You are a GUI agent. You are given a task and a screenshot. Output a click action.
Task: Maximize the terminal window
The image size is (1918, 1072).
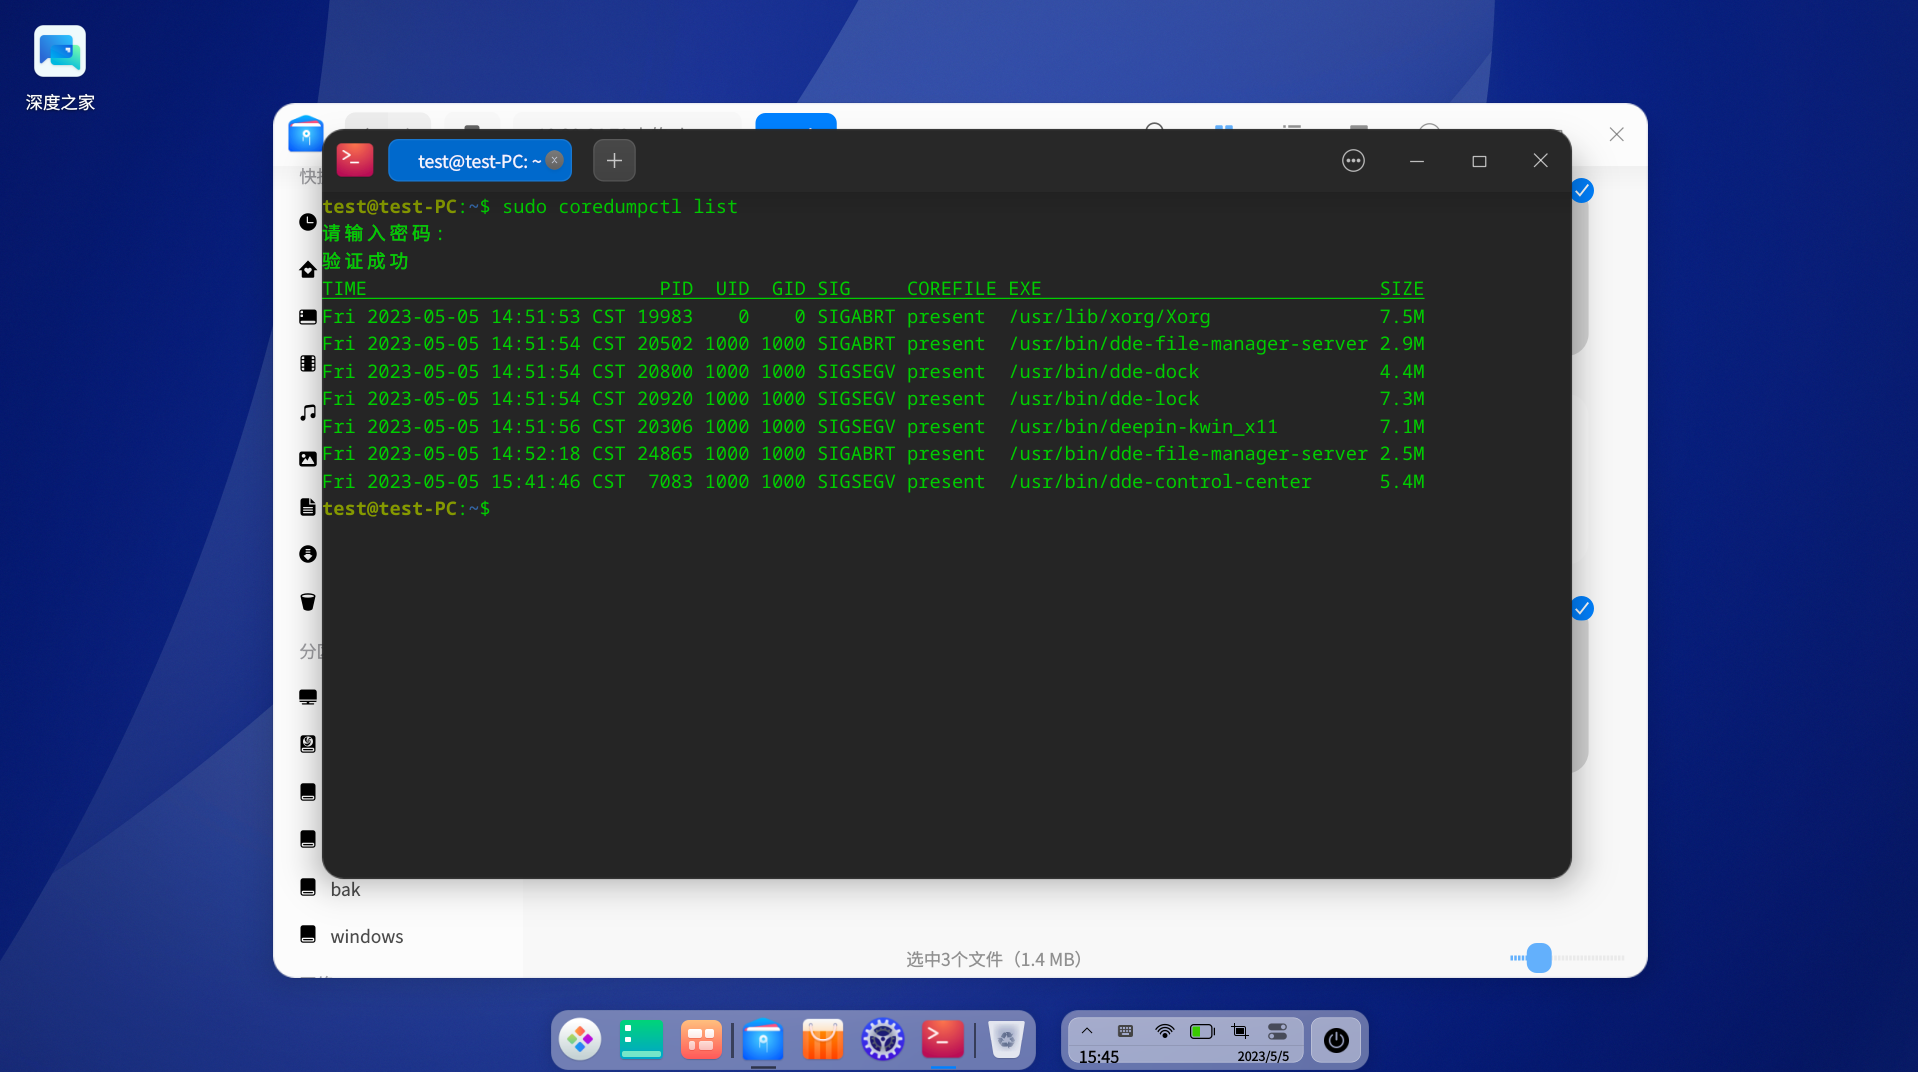pos(1479,161)
